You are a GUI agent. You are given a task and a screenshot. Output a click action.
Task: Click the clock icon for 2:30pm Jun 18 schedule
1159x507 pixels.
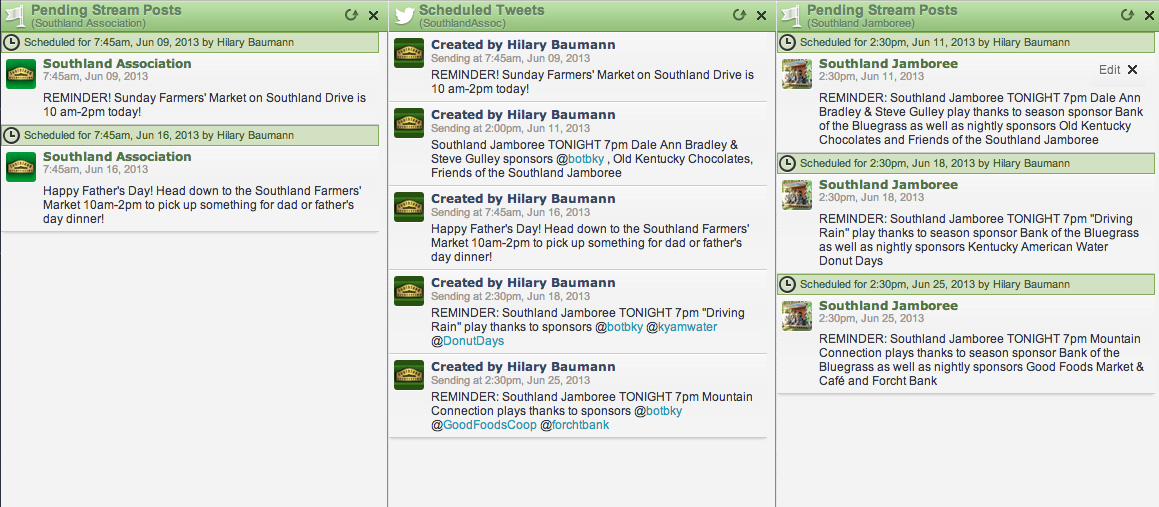pyautogui.click(x=789, y=163)
